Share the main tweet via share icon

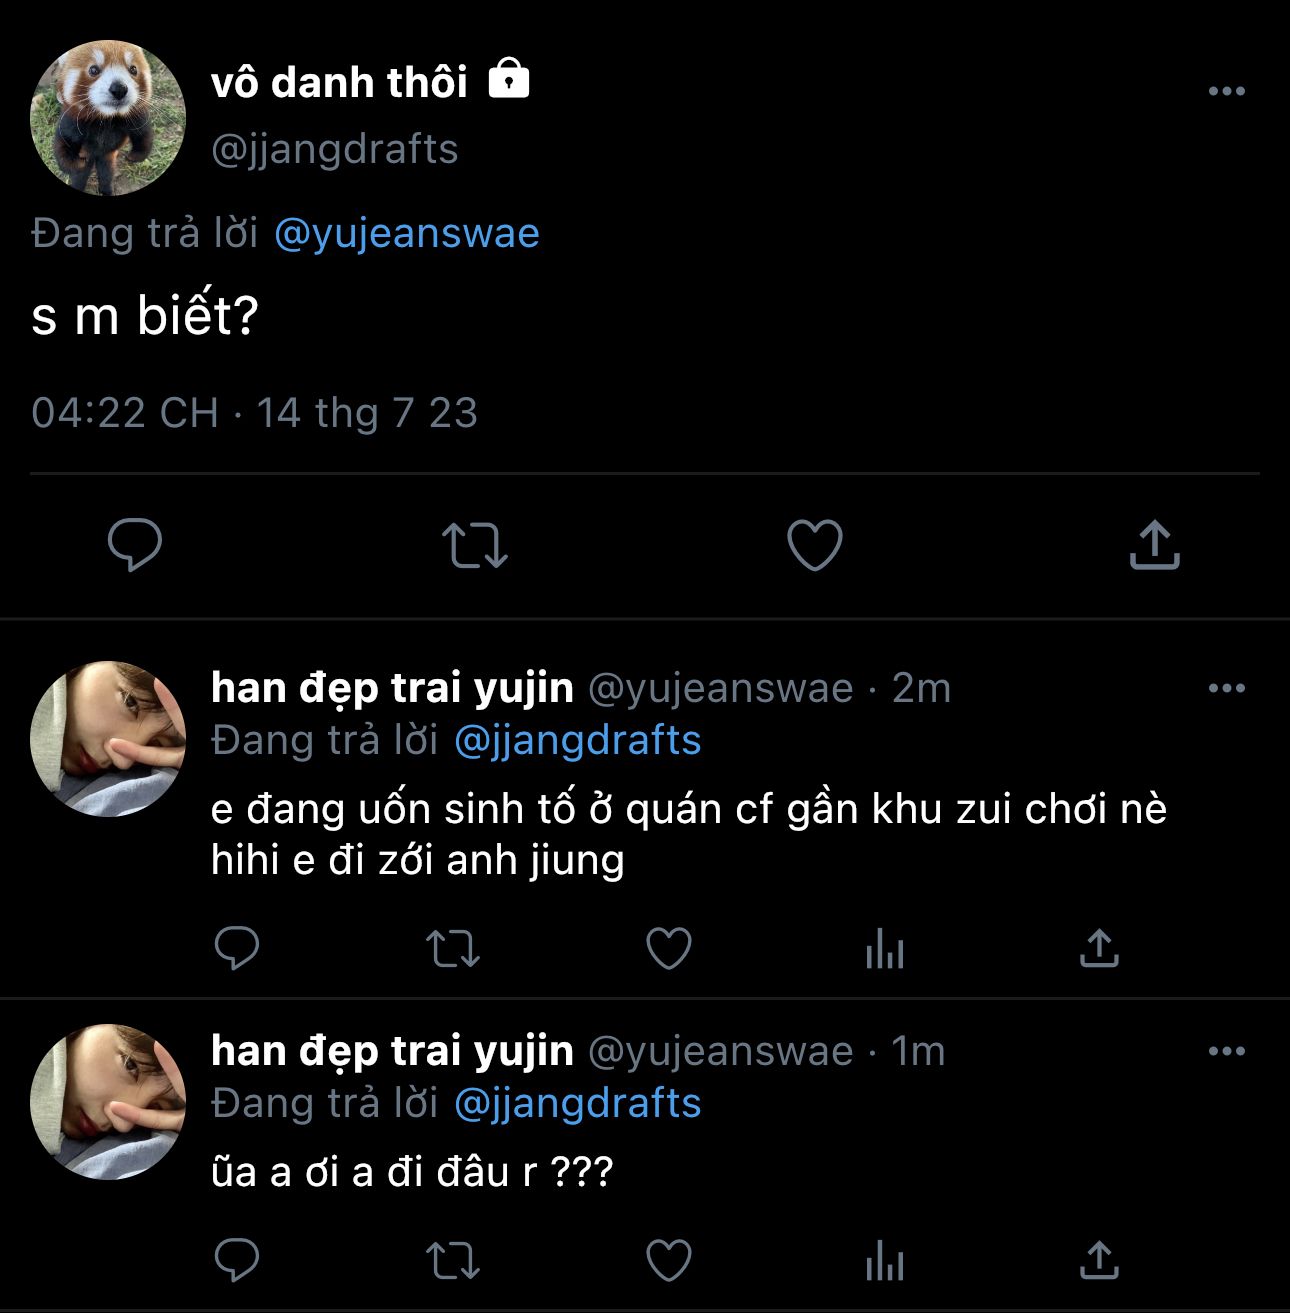coord(1155,545)
